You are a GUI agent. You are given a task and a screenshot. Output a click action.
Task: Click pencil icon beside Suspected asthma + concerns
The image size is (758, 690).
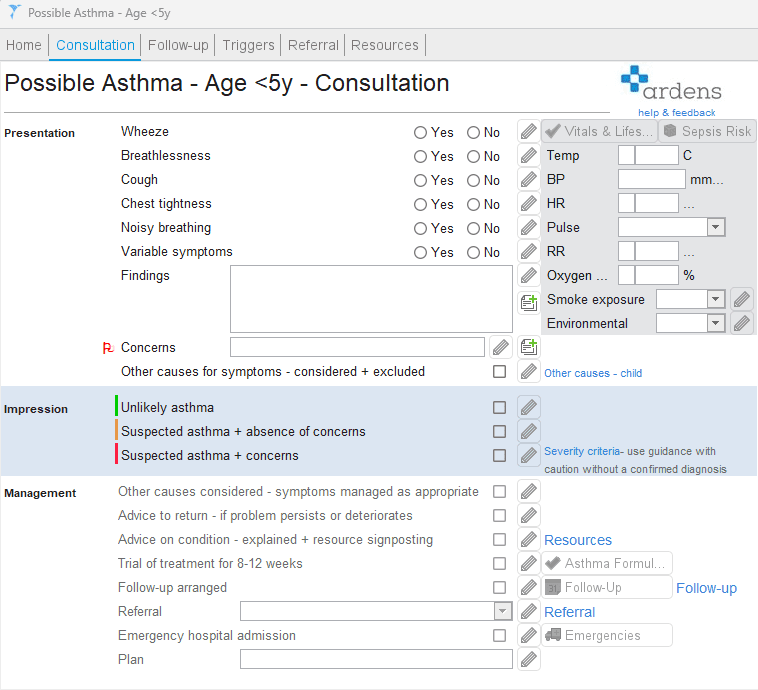click(x=528, y=455)
